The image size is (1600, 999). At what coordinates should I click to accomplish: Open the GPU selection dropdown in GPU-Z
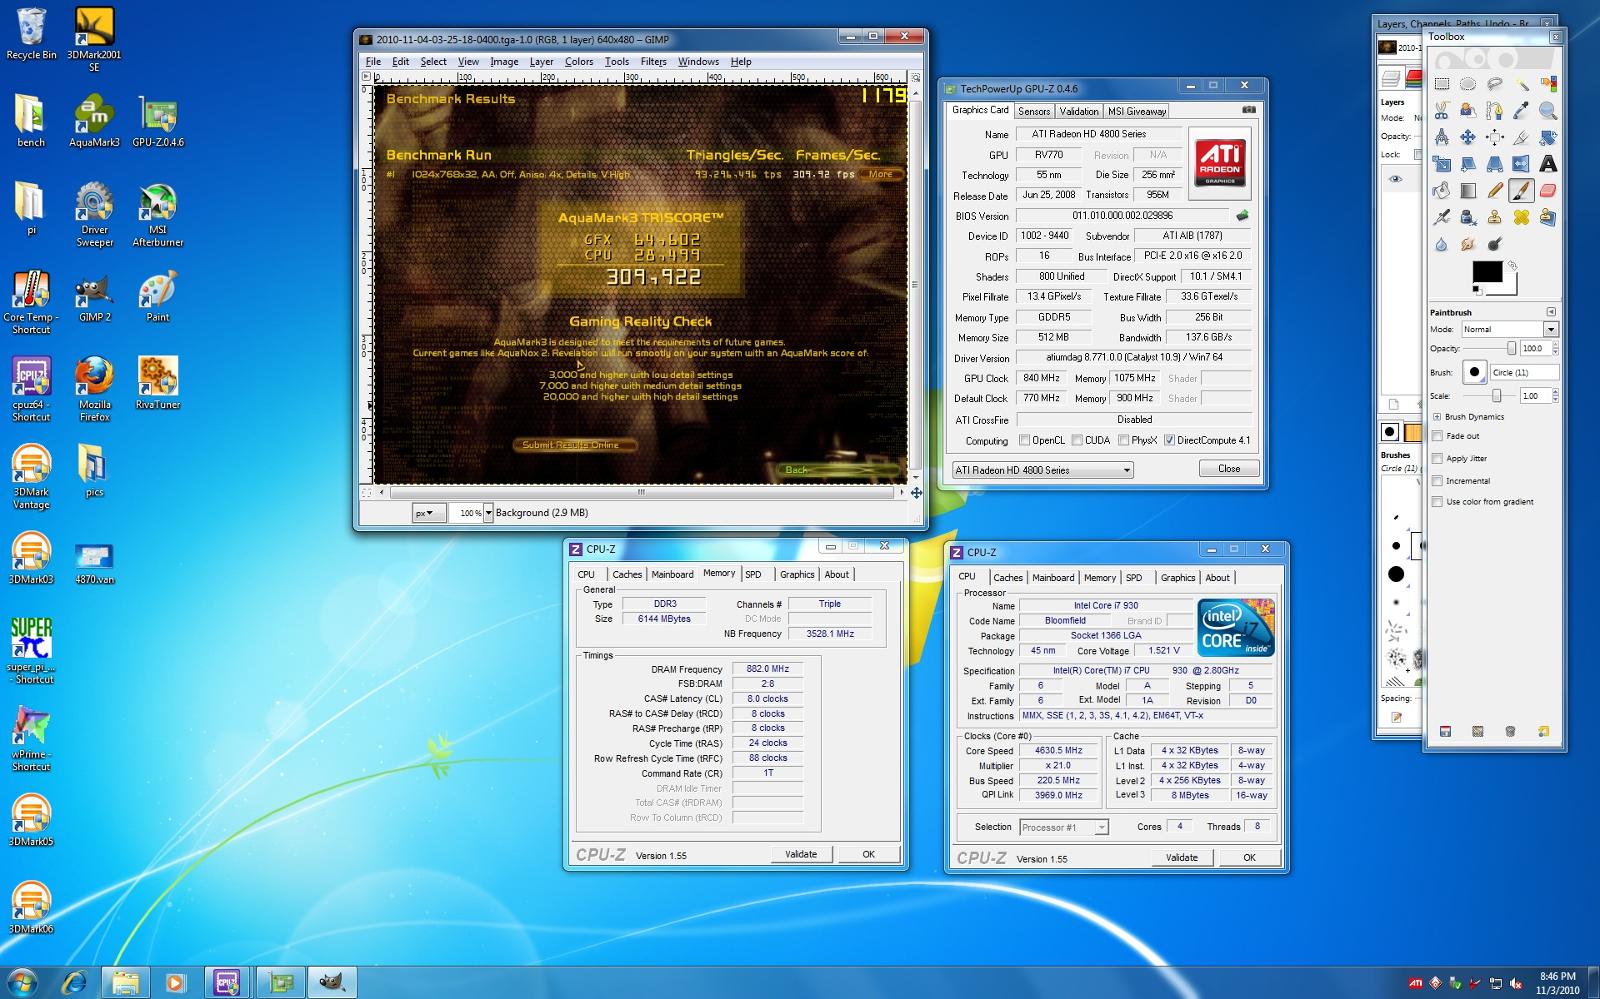(1042, 470)
